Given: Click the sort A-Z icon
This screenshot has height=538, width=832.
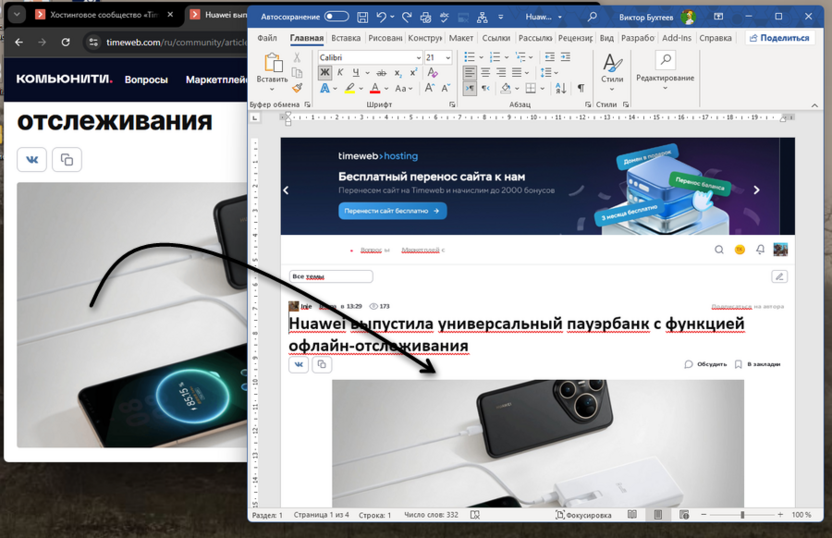Looking at the screenshot, I should tap(561, 88).
